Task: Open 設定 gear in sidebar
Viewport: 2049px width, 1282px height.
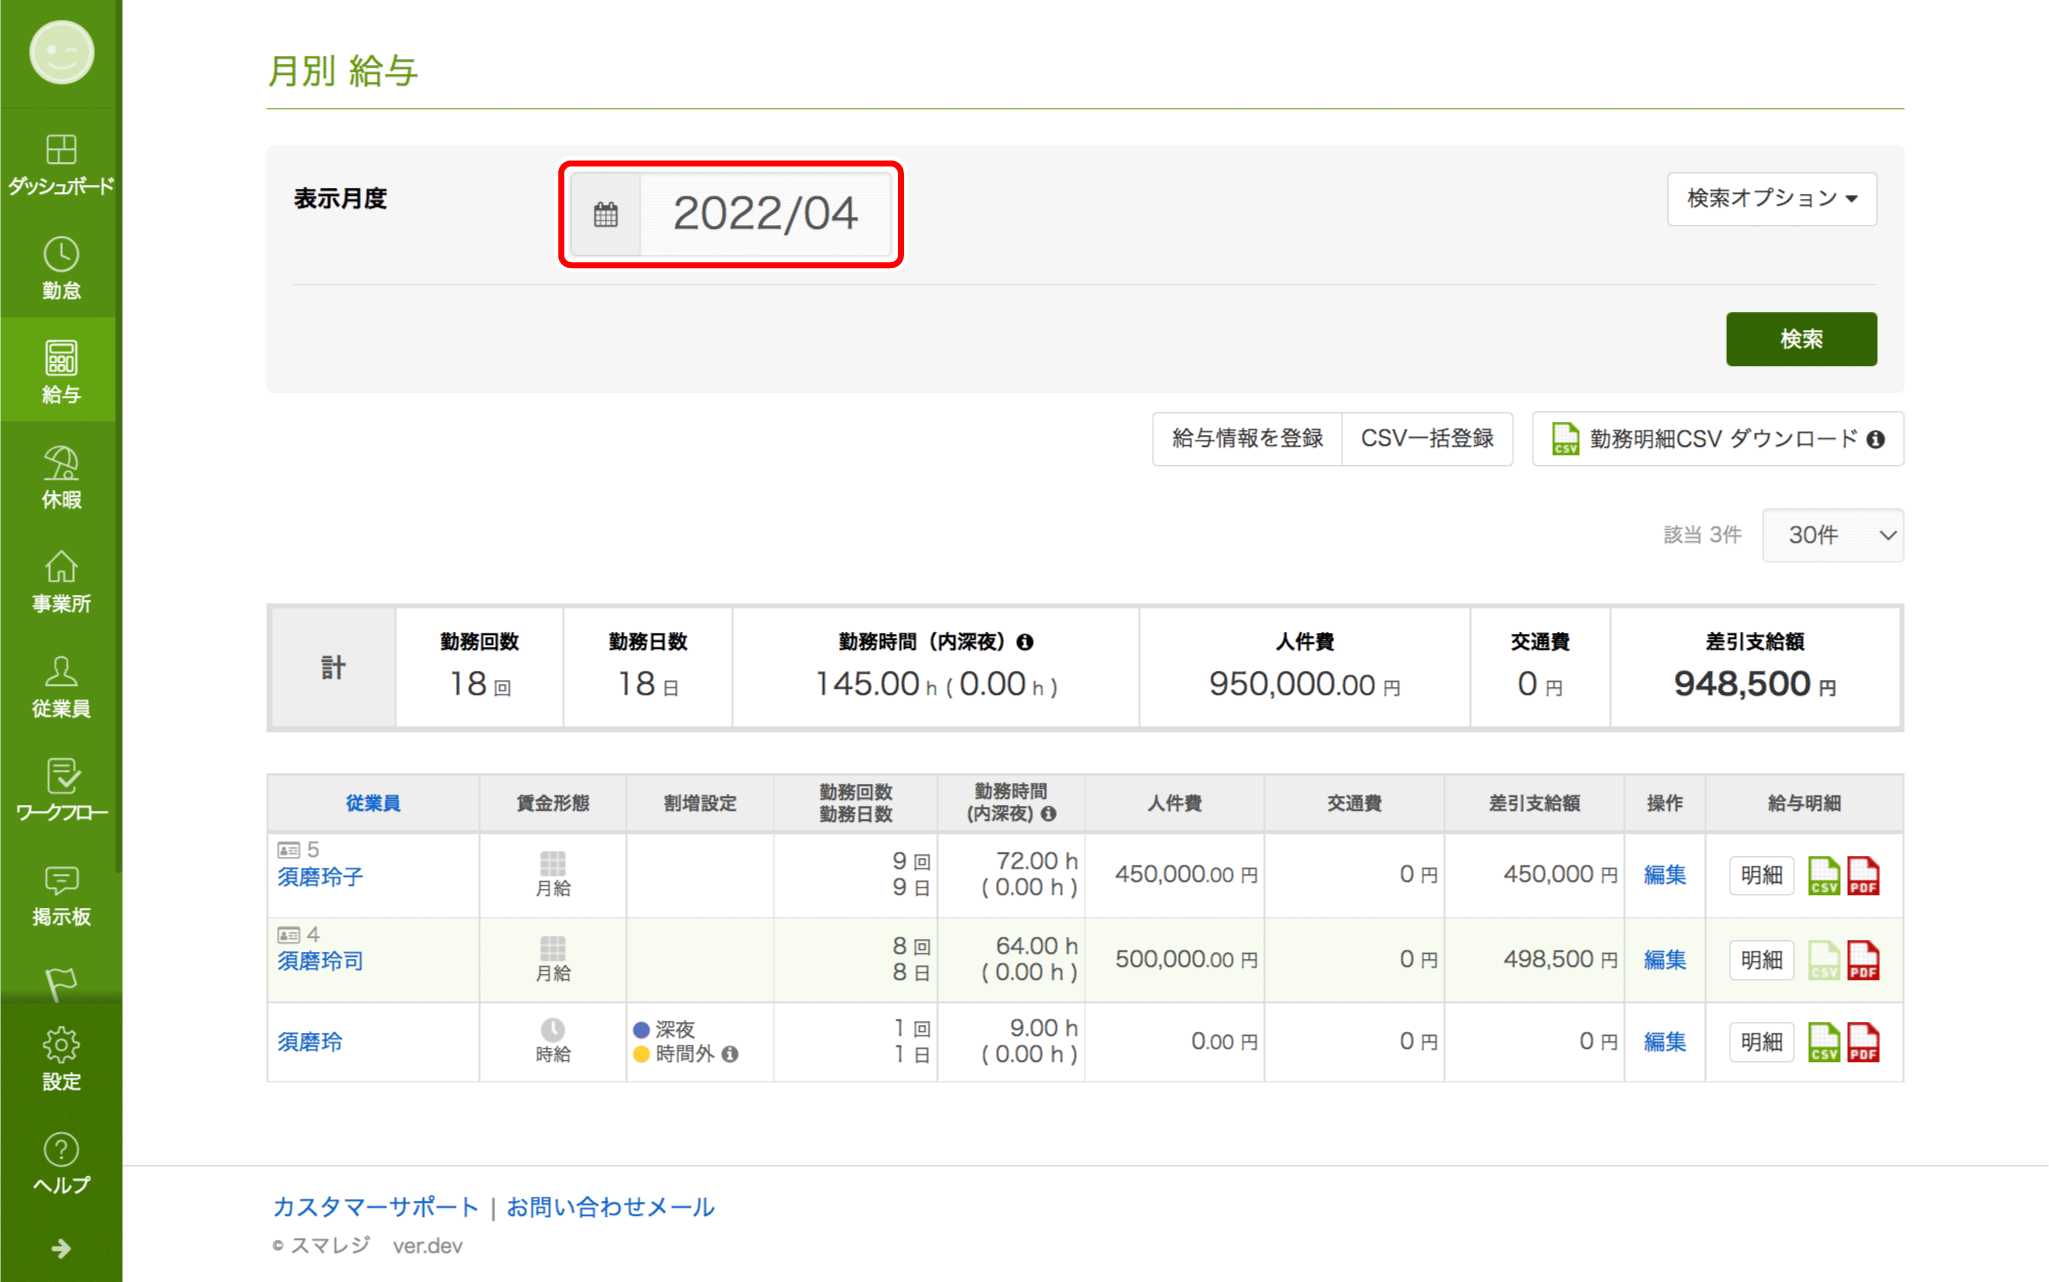Action: click(61, 1059)
